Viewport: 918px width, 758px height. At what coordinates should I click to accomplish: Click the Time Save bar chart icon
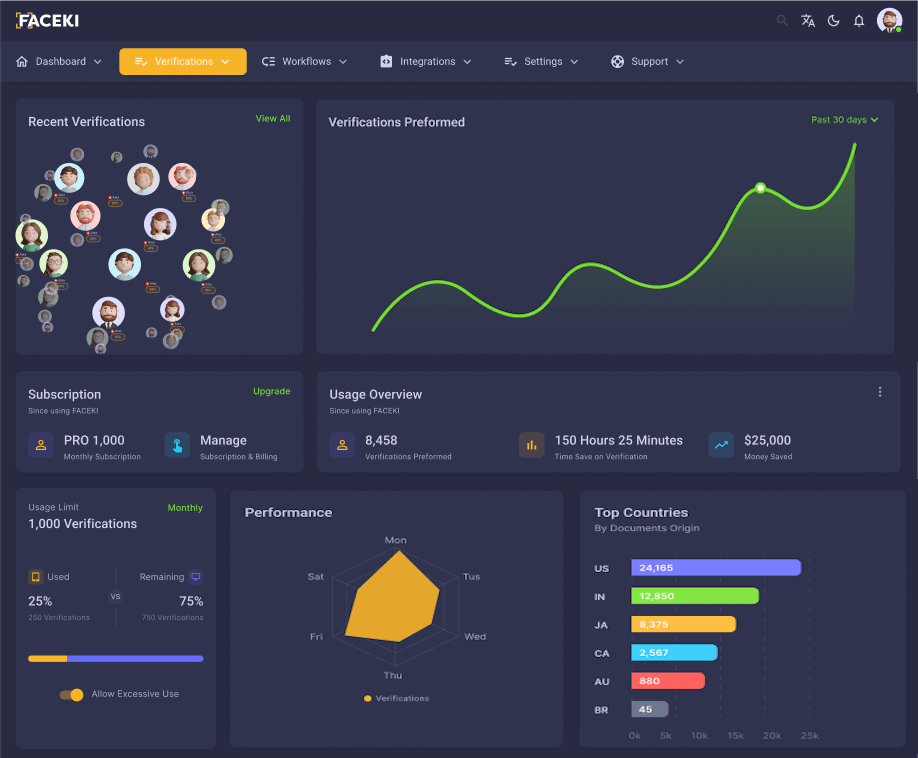(532, 445)
